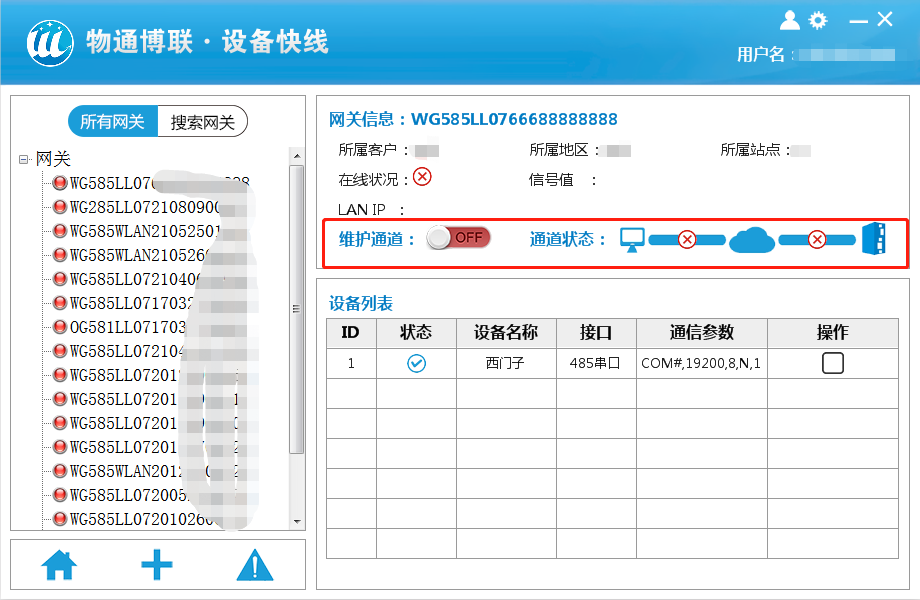Screen dimensions: 920x600
Task: Click scroll-up arrow of gateway list
Action: point(296,156)
